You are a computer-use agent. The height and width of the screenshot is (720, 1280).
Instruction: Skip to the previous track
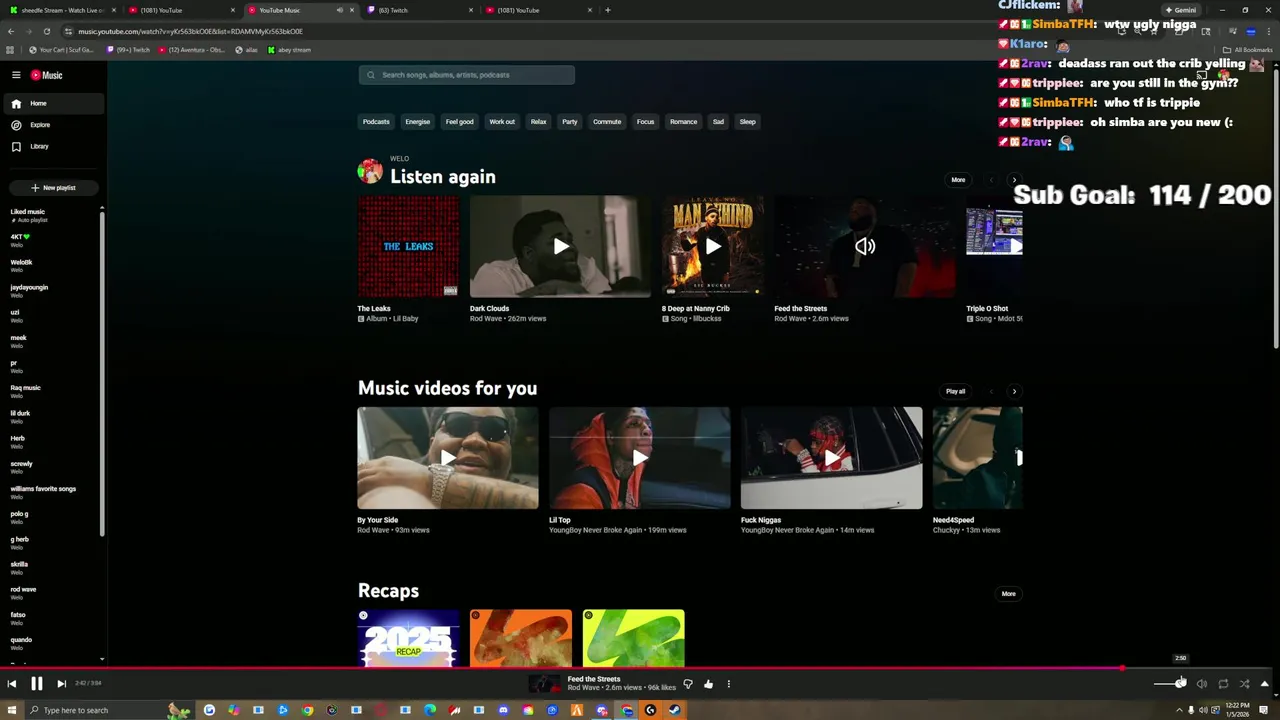point(11,684)
